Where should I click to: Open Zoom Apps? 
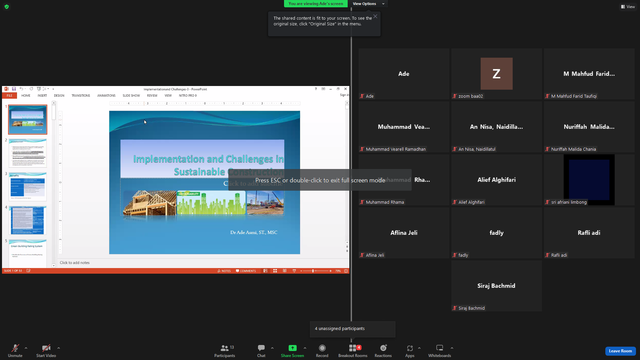tap(410, 350)
